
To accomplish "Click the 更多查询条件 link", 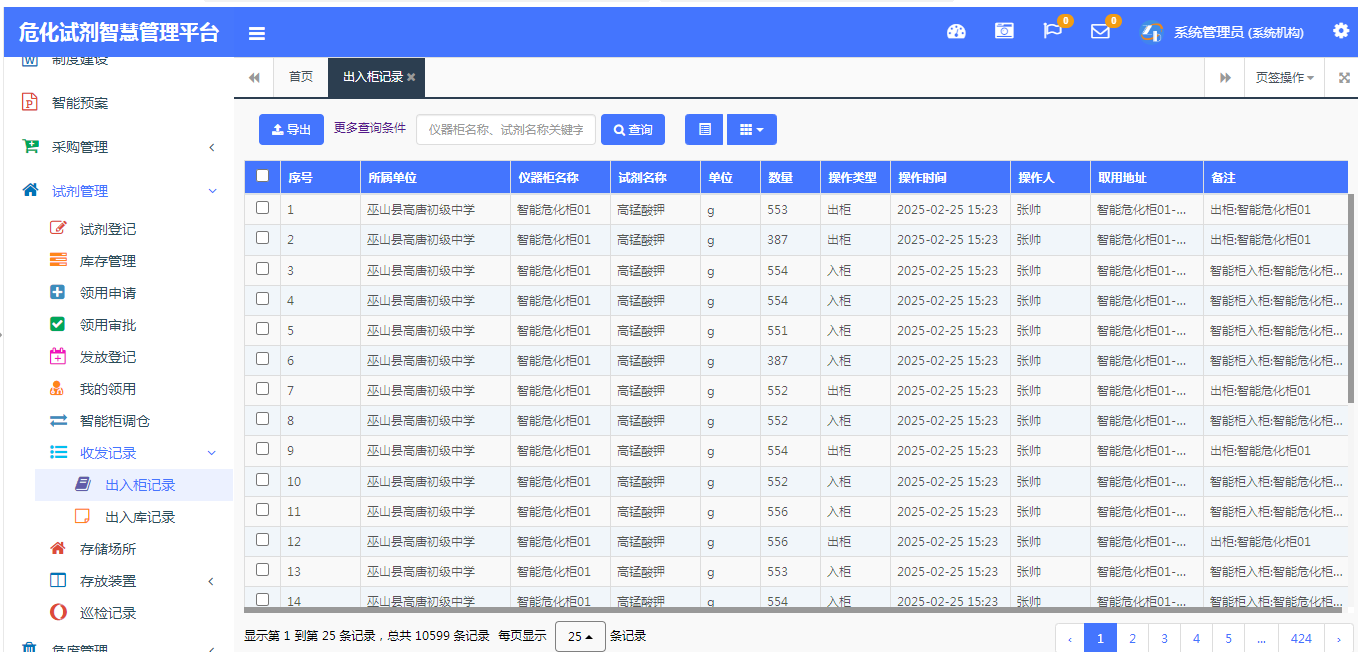I will (x=370, y=128).
